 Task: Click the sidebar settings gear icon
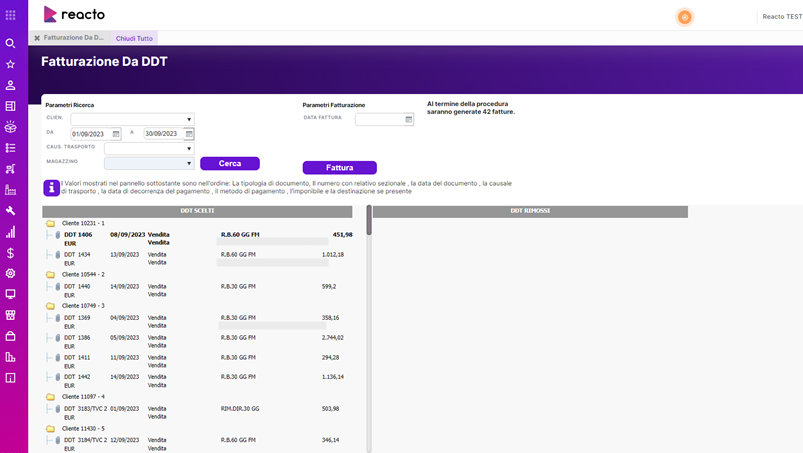pyautogui.click(x=10, y=273)
